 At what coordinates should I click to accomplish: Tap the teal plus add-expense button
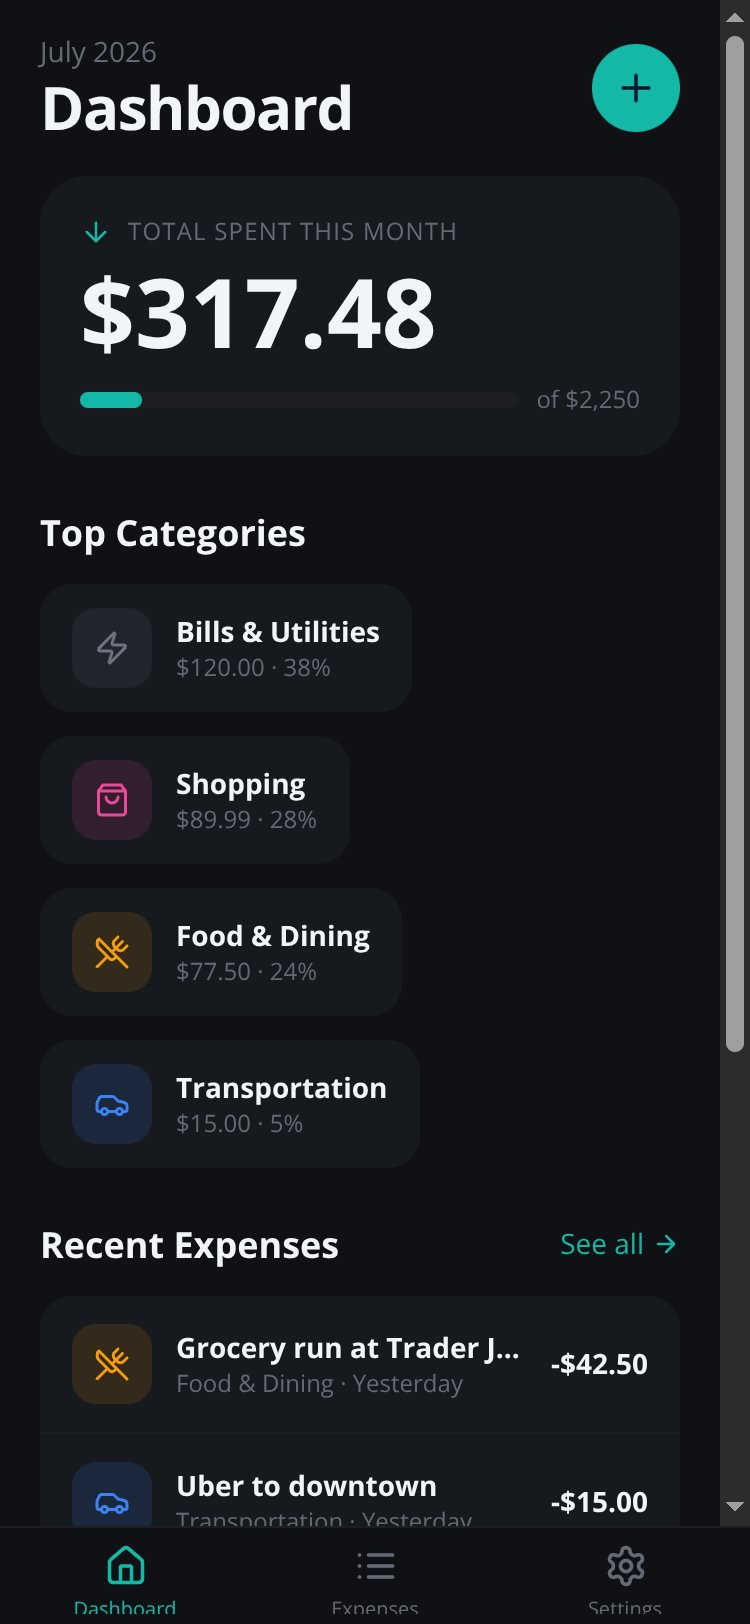636,88
